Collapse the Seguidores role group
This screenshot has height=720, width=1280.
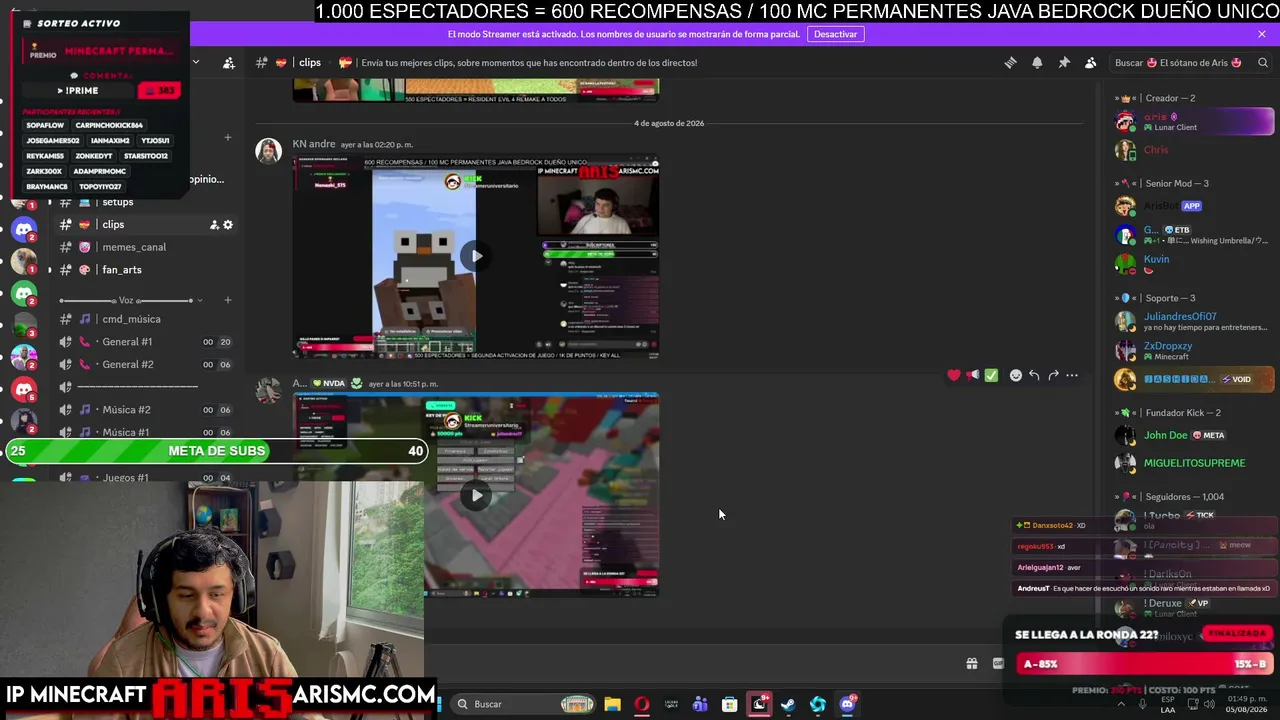pos(1170,497)
